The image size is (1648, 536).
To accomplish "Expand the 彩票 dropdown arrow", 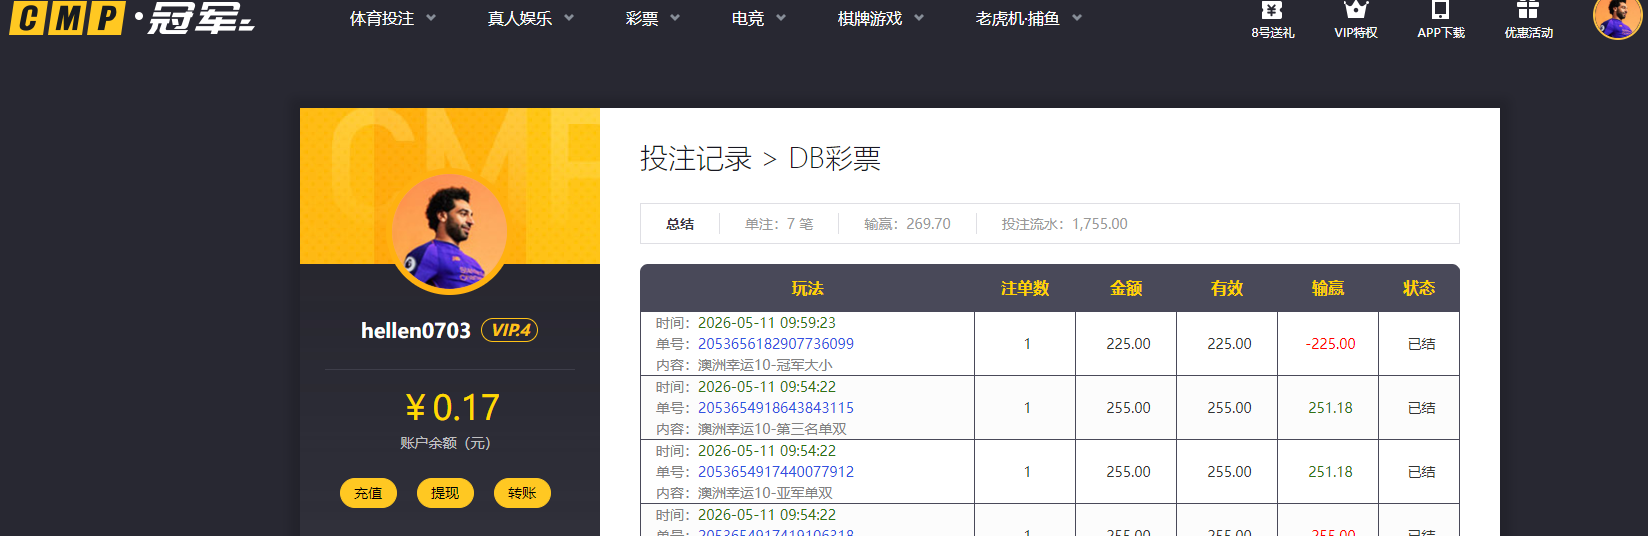I will [x=675, y=18].
